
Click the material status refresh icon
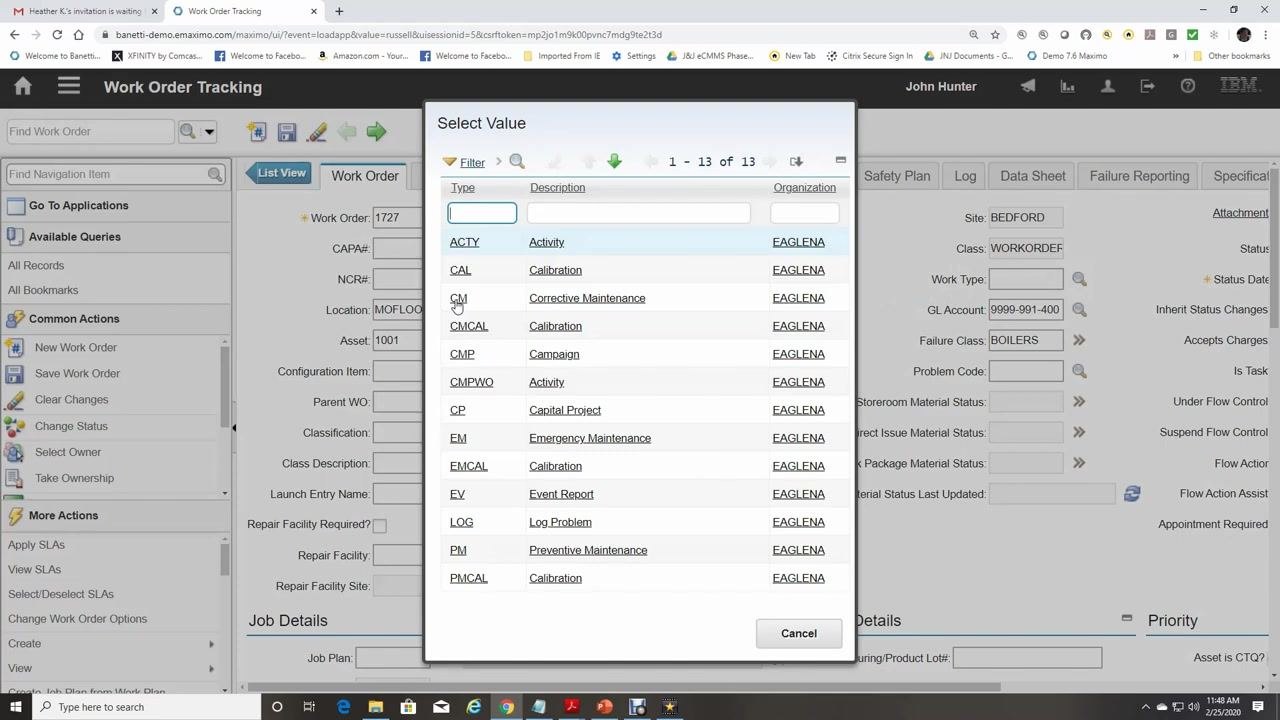1132,494
